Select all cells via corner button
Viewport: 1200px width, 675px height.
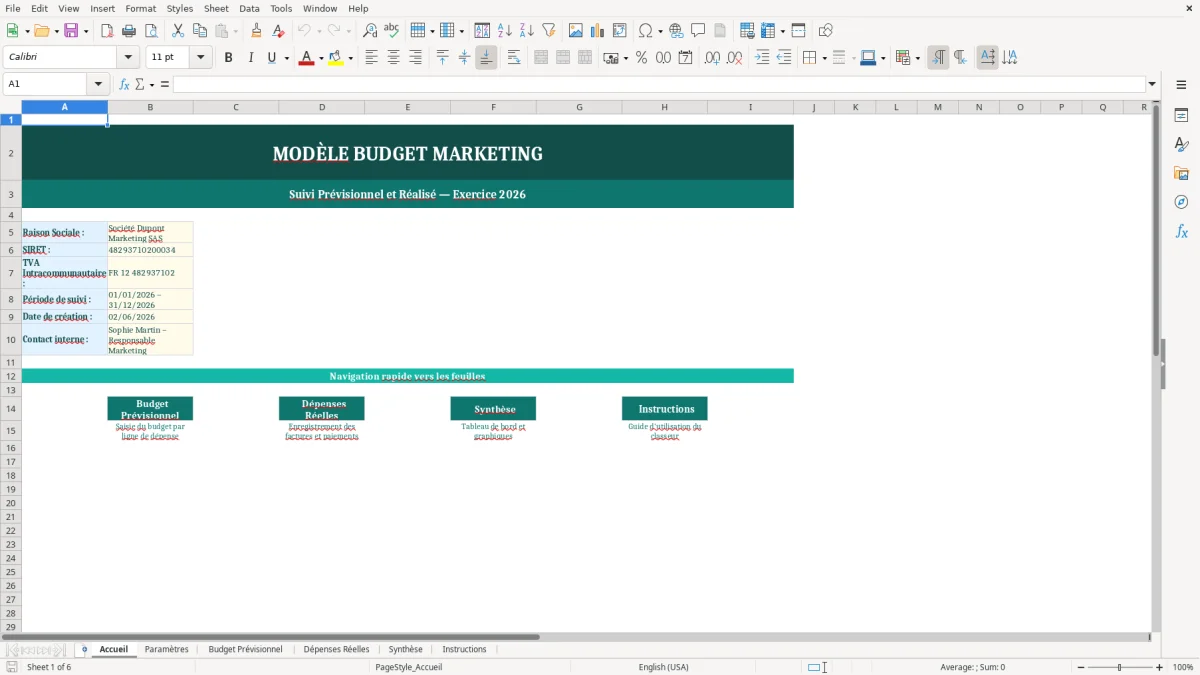click(11, 107)
